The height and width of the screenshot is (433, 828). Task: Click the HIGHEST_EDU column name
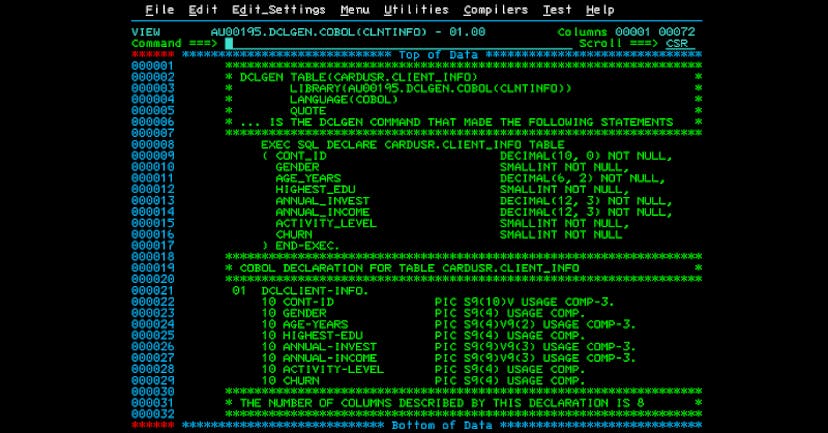point(315,190)
